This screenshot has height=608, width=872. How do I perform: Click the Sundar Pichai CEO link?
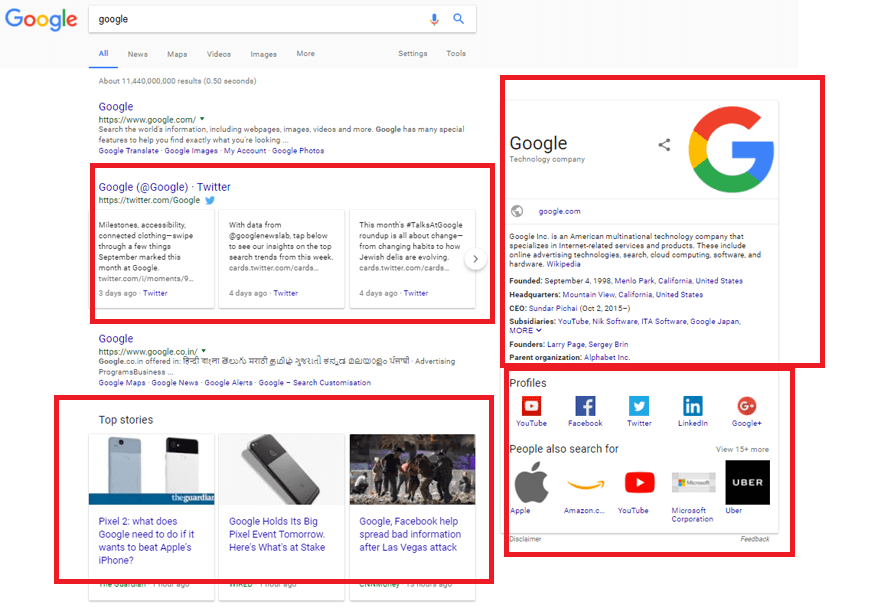(553, 308)
